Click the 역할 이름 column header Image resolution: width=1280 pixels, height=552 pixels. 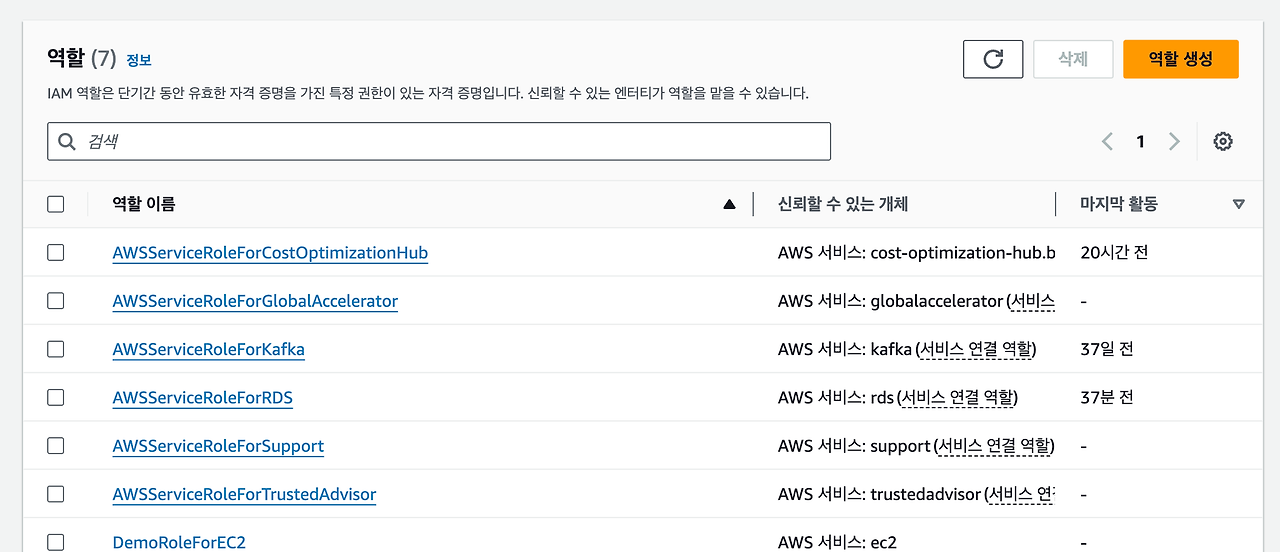pos(144,204)
